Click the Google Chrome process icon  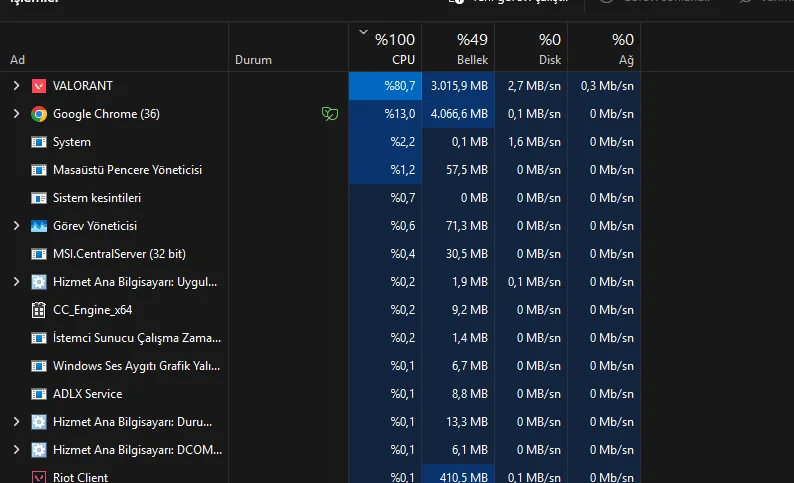coord(39,114)
